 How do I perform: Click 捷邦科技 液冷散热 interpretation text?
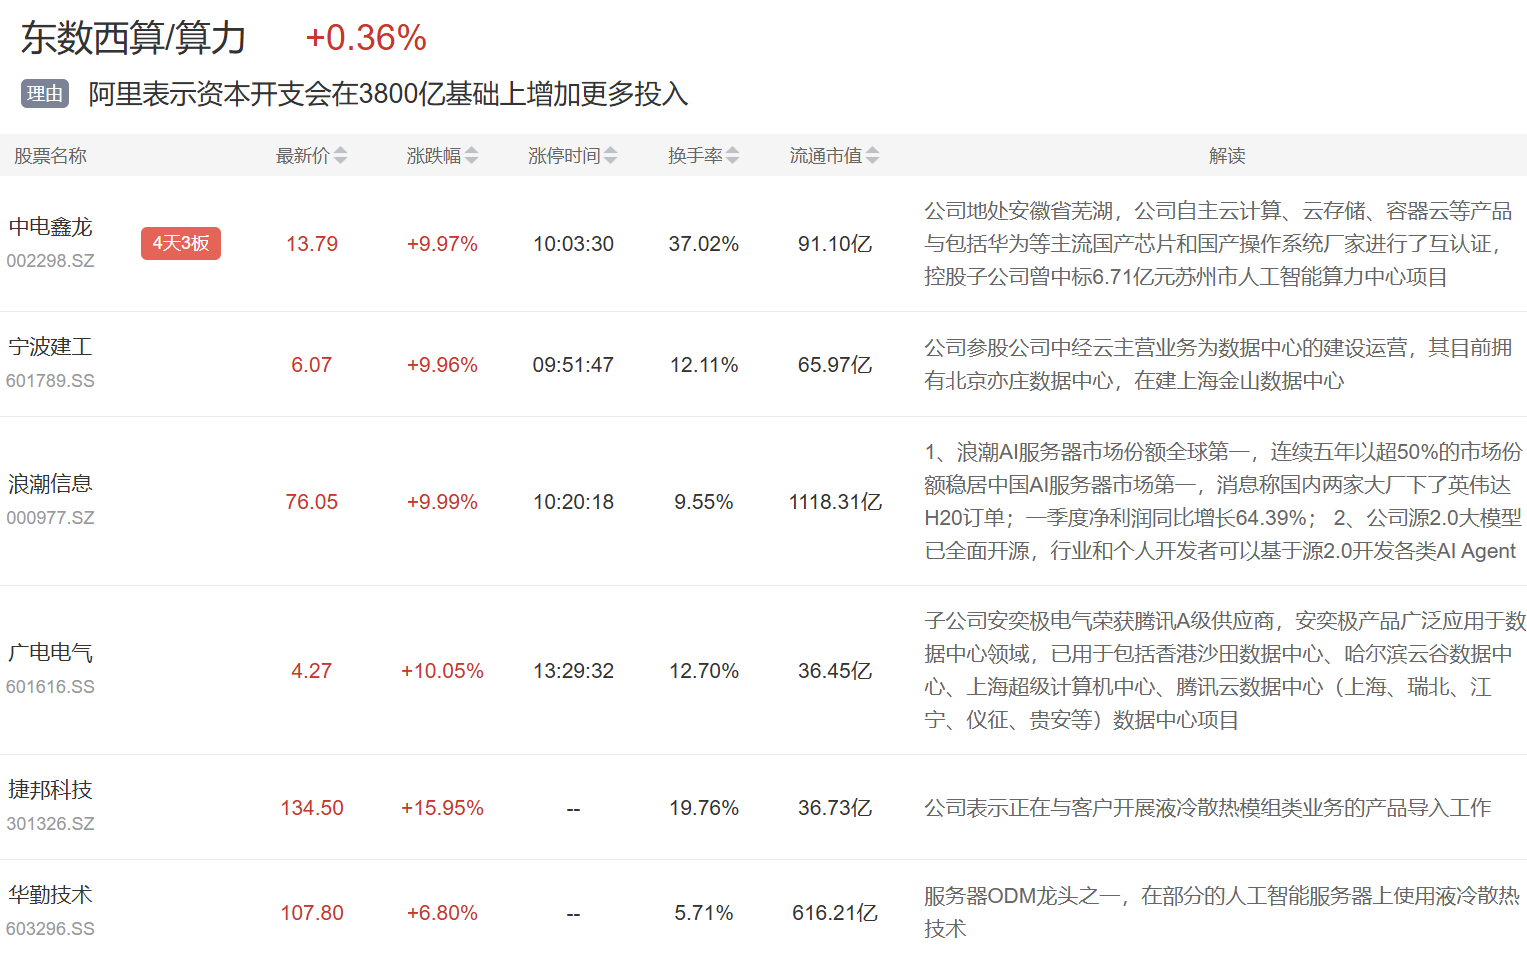pos(1207,808)
